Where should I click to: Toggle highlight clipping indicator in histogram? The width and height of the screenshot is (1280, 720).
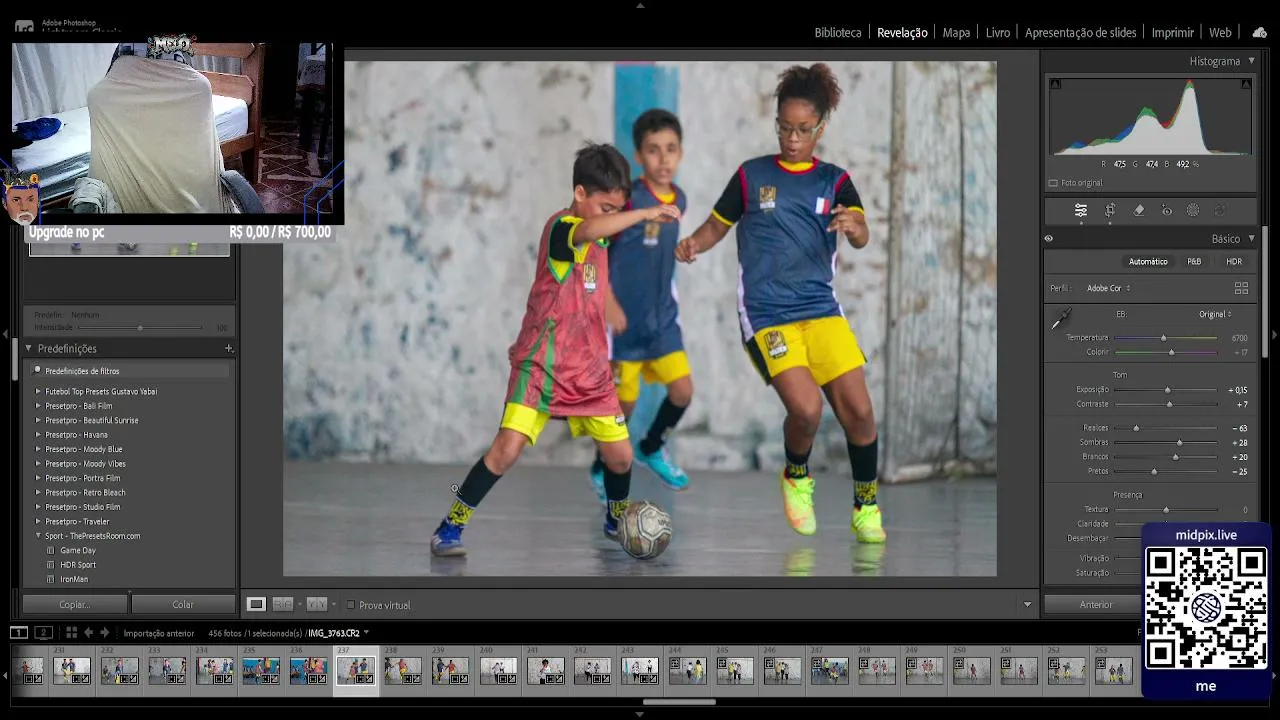[x=1245, y=84]
